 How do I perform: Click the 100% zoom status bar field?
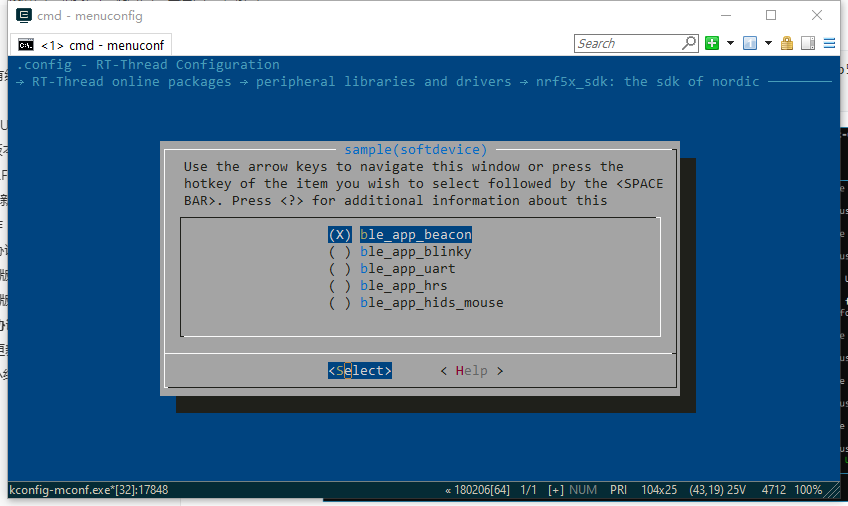808,490
